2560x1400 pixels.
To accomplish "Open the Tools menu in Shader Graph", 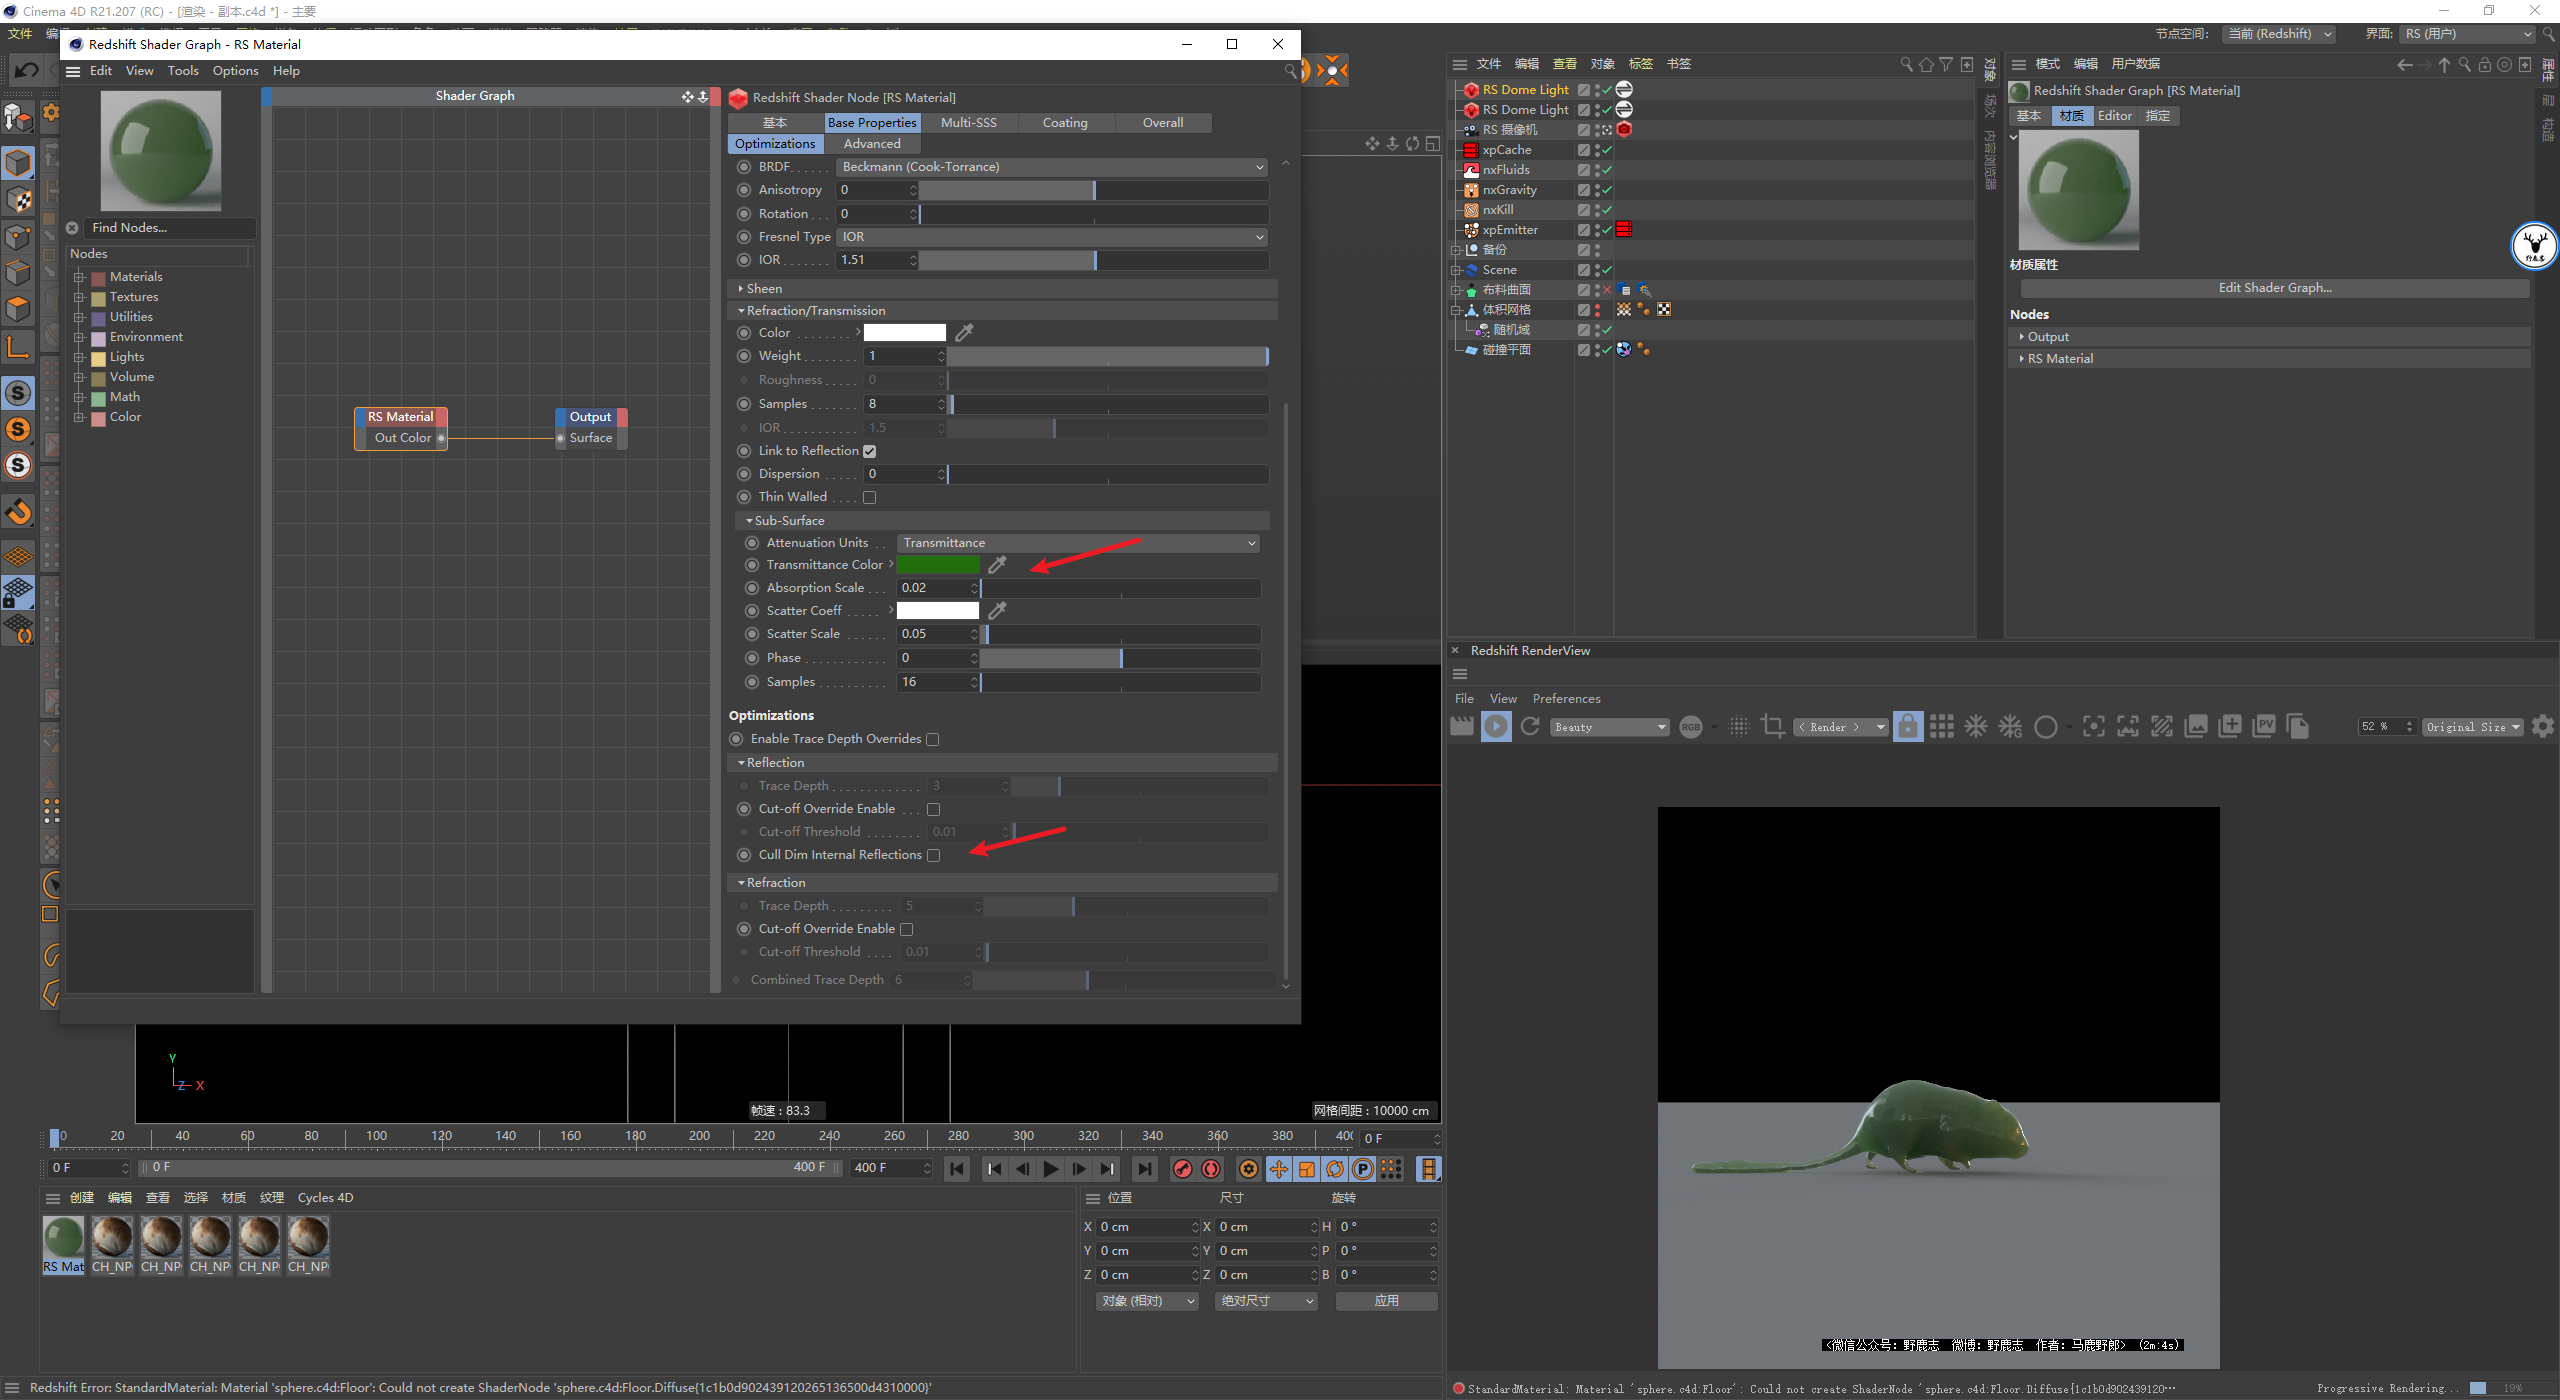I will tap(183, 71).
